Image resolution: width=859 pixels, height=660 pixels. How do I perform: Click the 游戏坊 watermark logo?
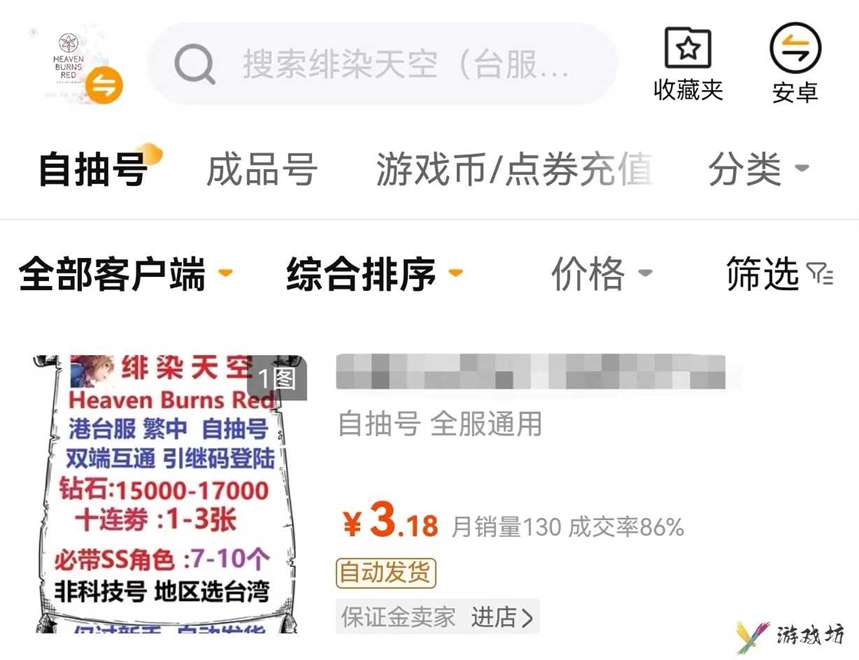791,636
